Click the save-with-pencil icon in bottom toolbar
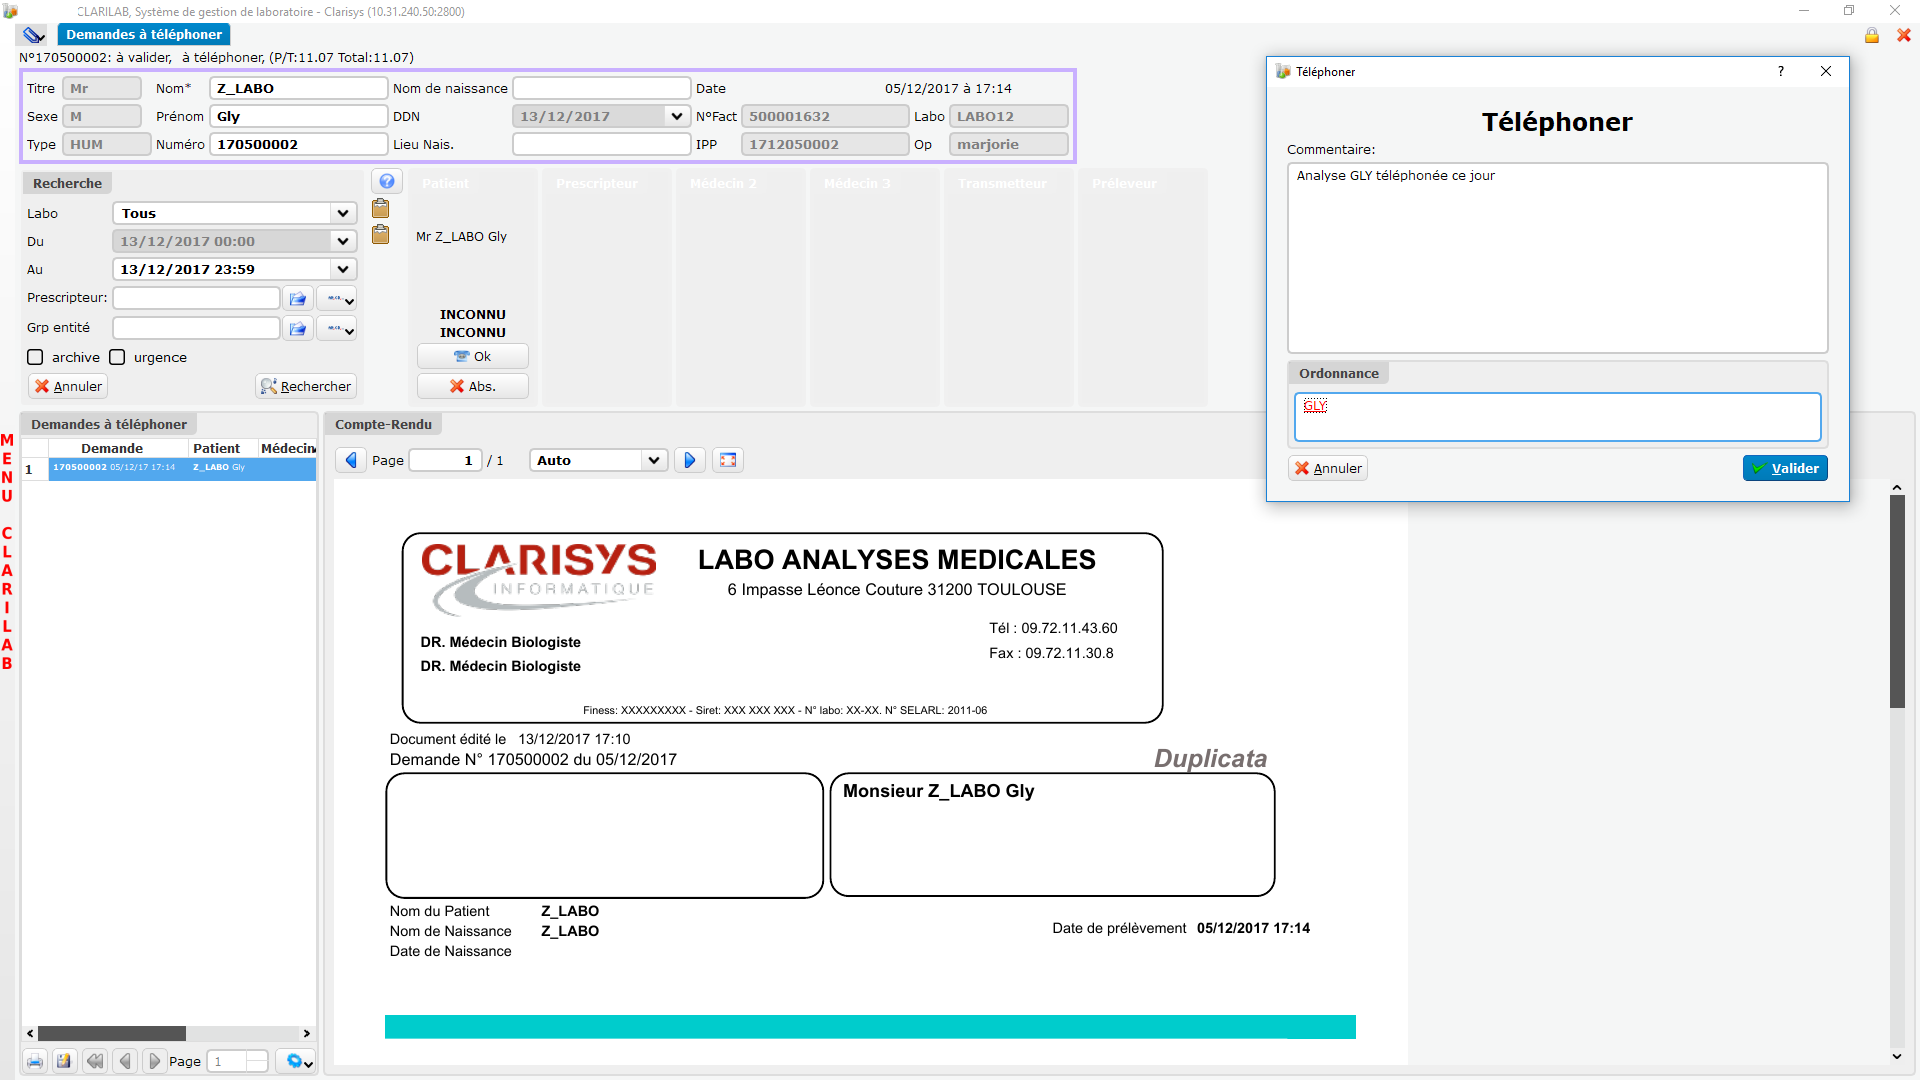 click(64, 1061)
